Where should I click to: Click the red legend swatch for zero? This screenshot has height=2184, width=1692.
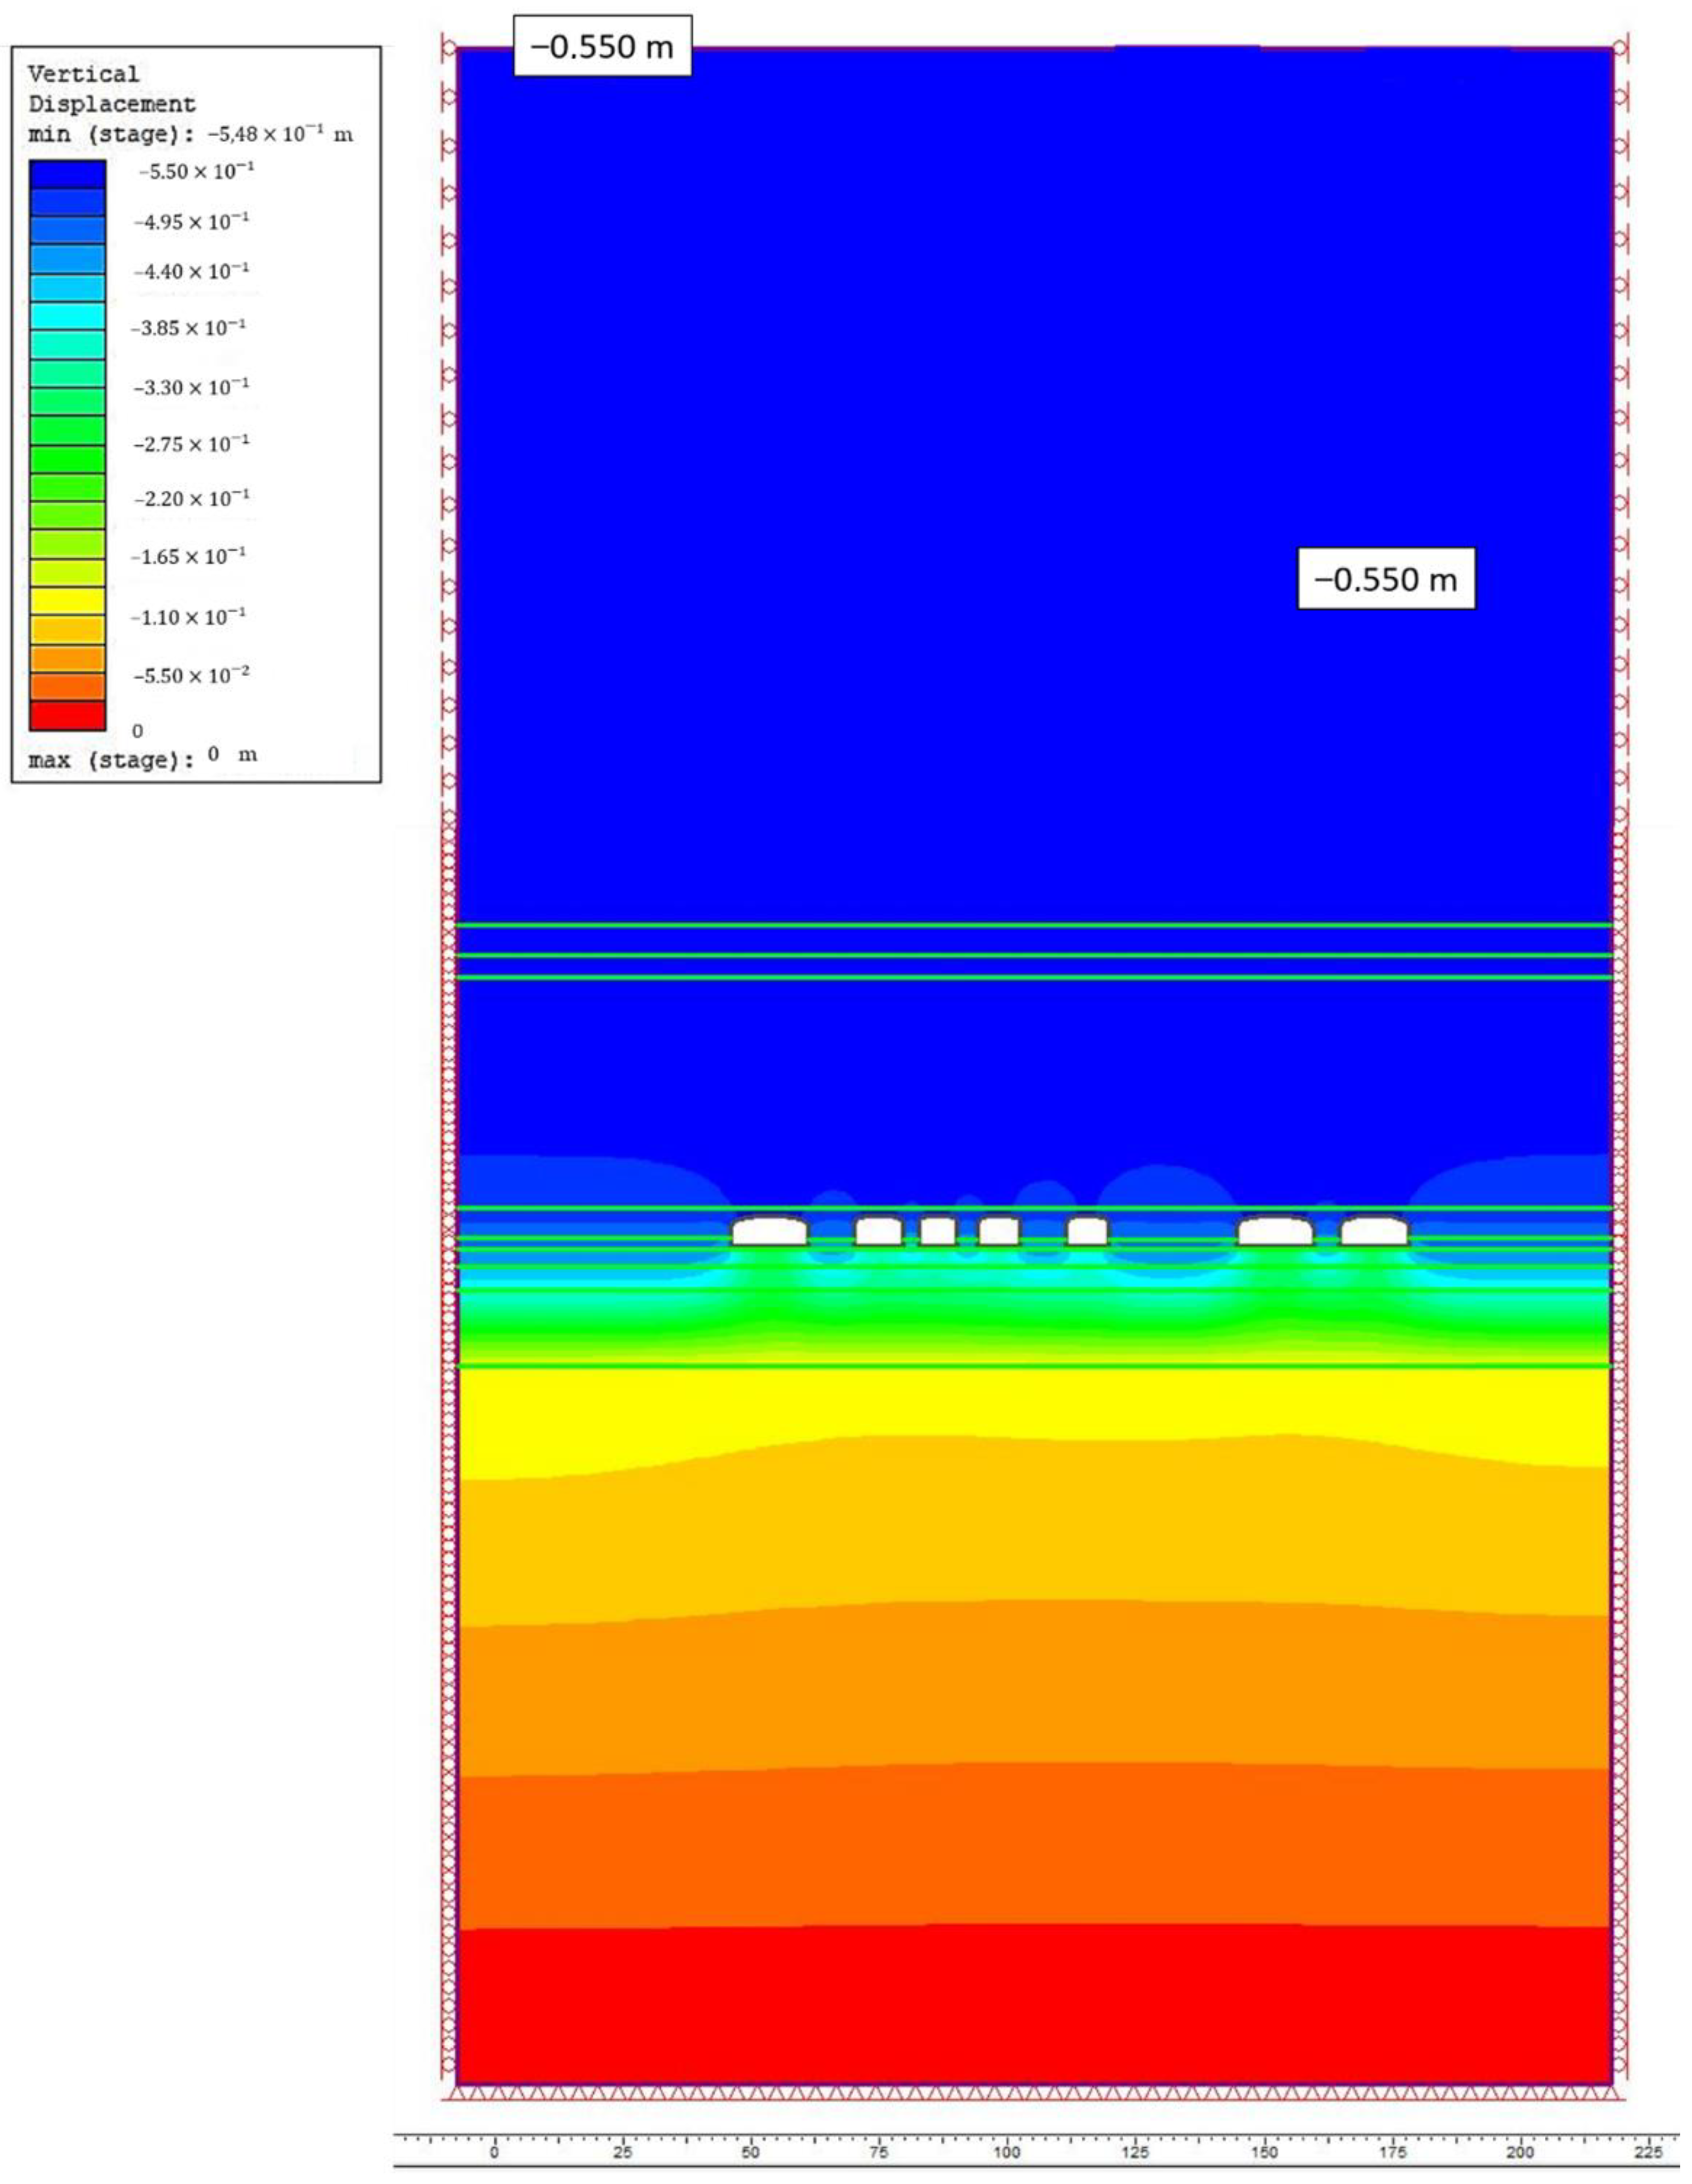pyautogui.click(x=67, y=715)
